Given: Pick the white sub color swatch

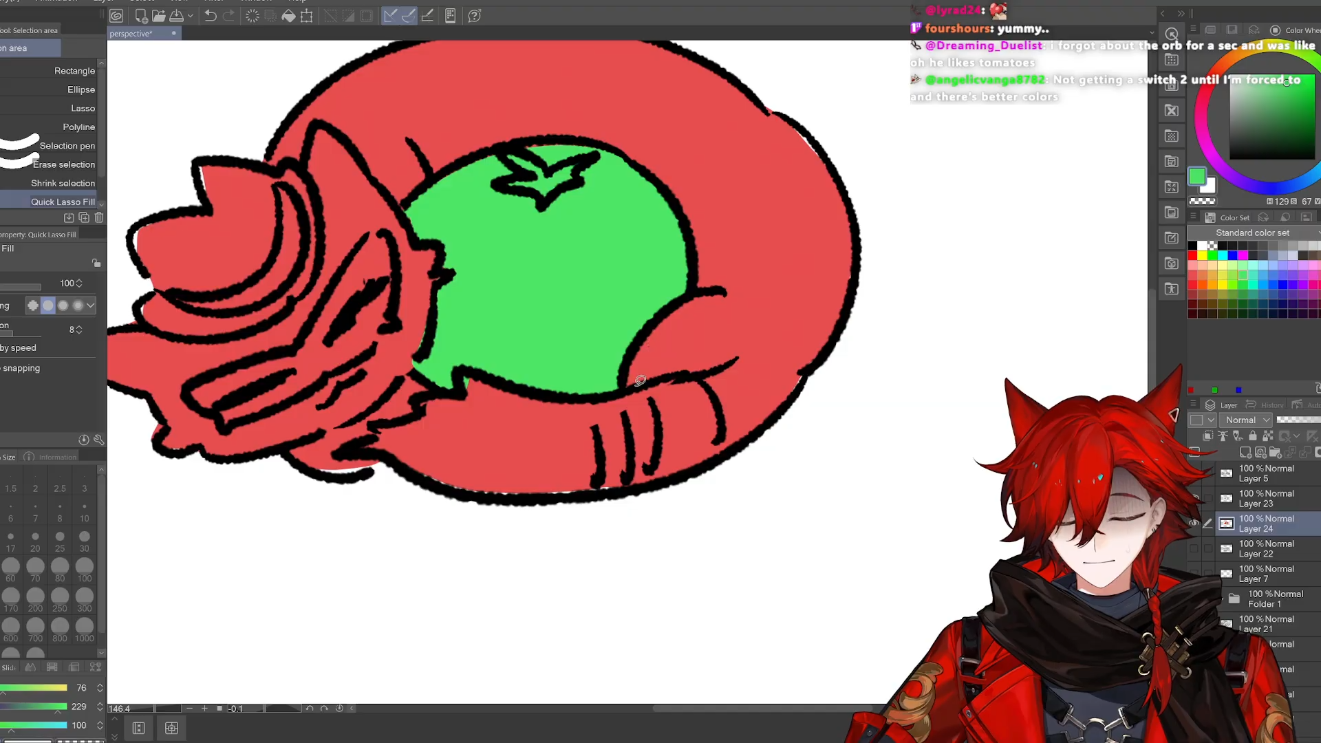Looking at the screenshot, I should click(1208, 186).
